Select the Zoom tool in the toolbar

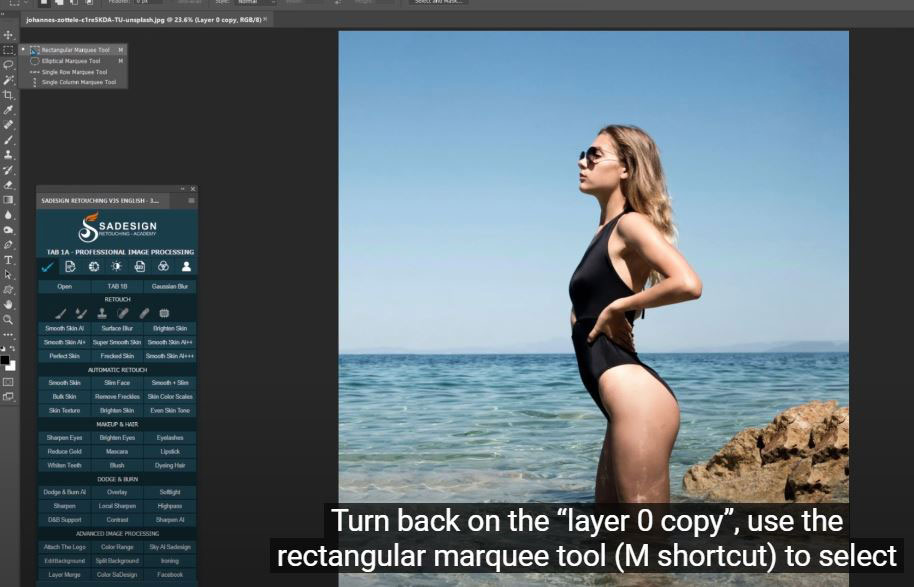click(x=8, y=319)
